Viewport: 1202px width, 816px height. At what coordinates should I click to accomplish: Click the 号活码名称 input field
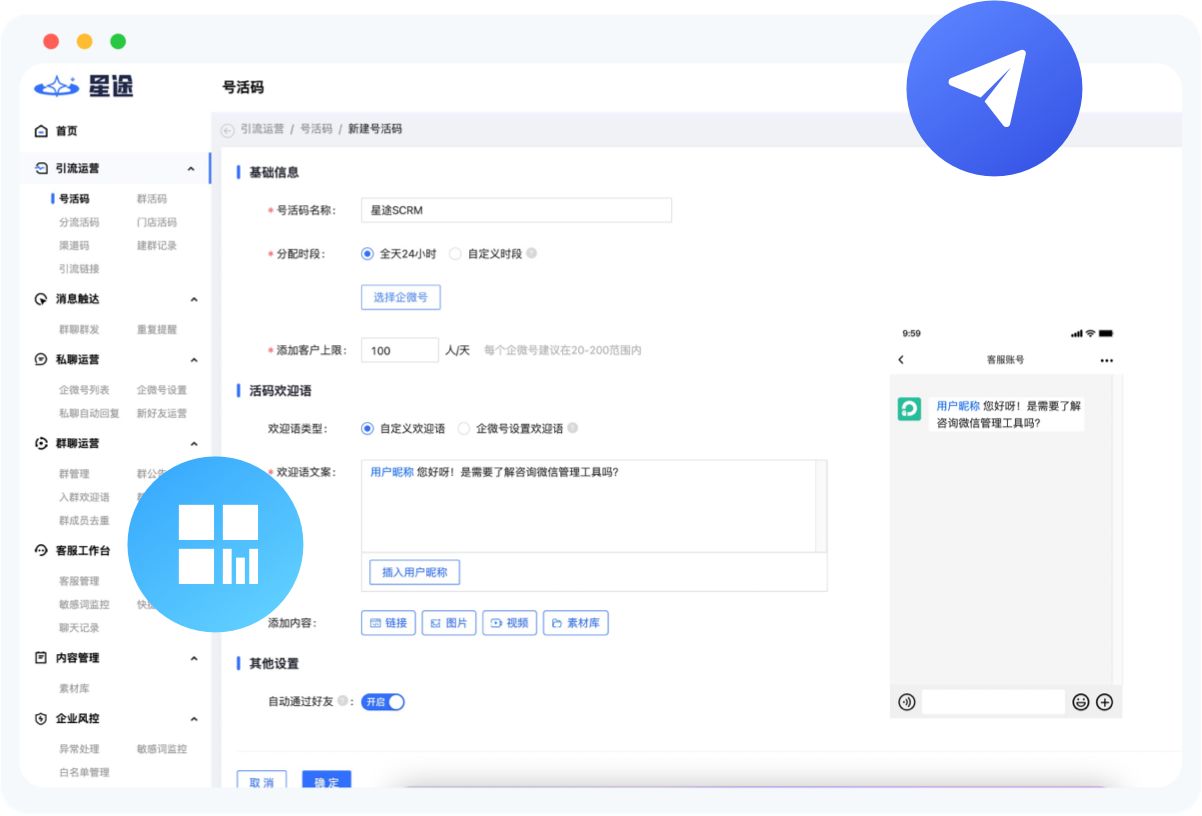click(x=516, y=210)
